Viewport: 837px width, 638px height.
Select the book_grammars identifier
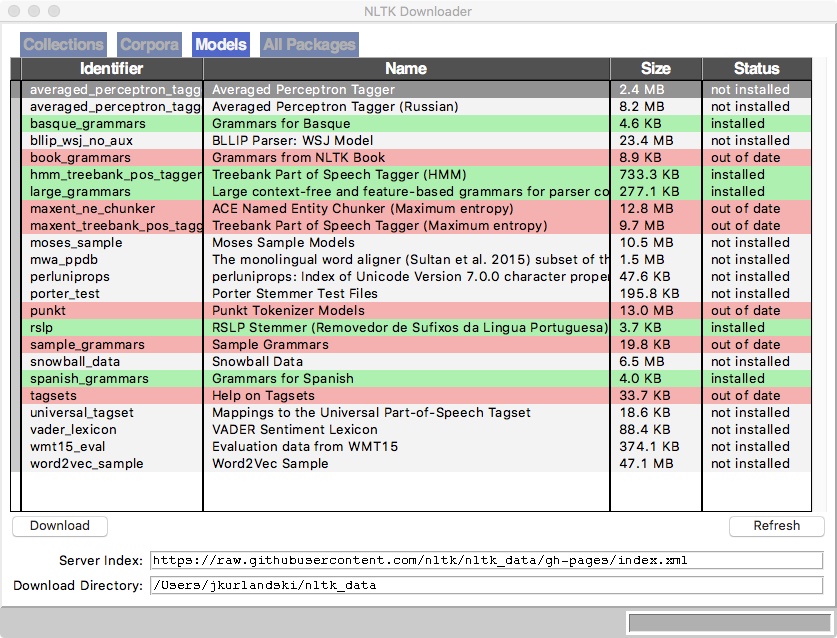coord(80,158)
